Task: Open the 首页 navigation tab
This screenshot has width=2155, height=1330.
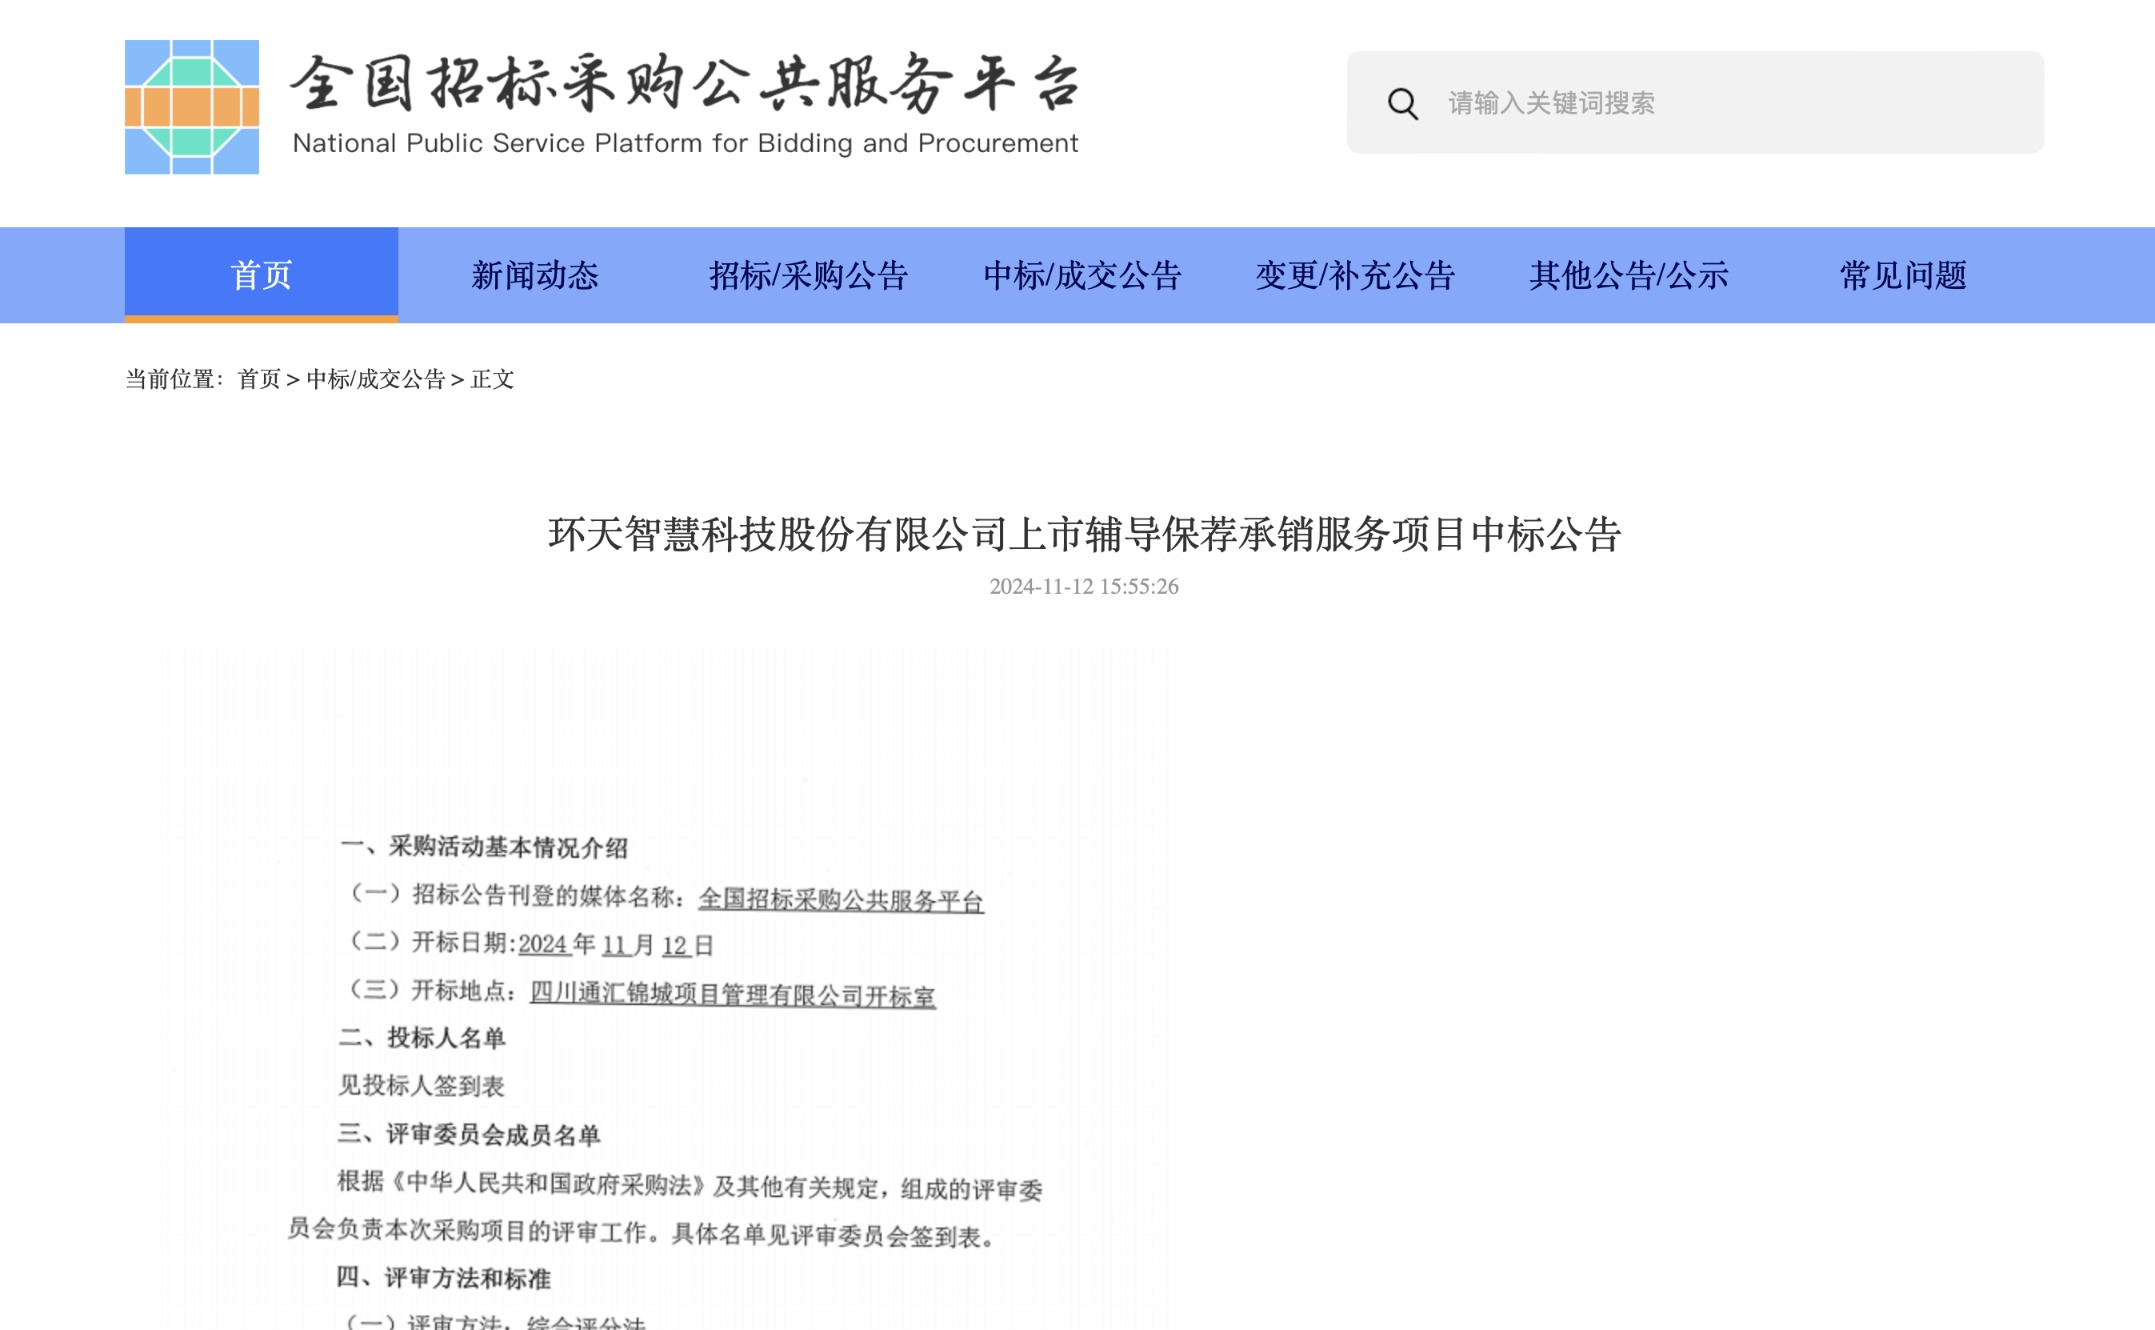Action: tap(261, 275)
